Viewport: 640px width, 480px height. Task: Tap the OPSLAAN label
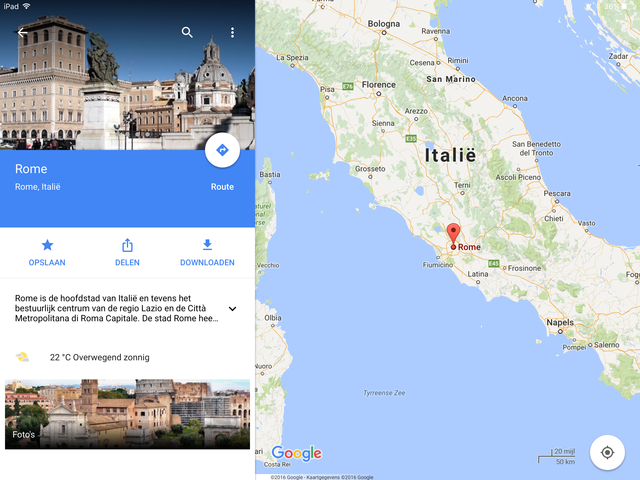tap(47, 262)
